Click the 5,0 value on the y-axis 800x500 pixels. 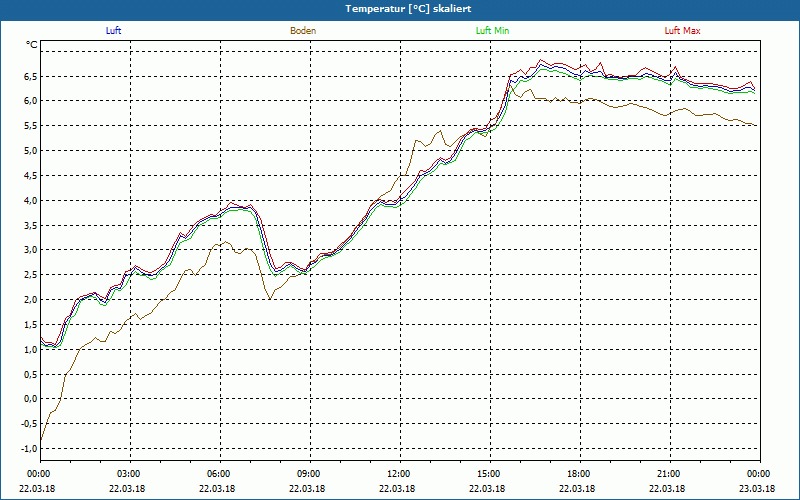30,151
